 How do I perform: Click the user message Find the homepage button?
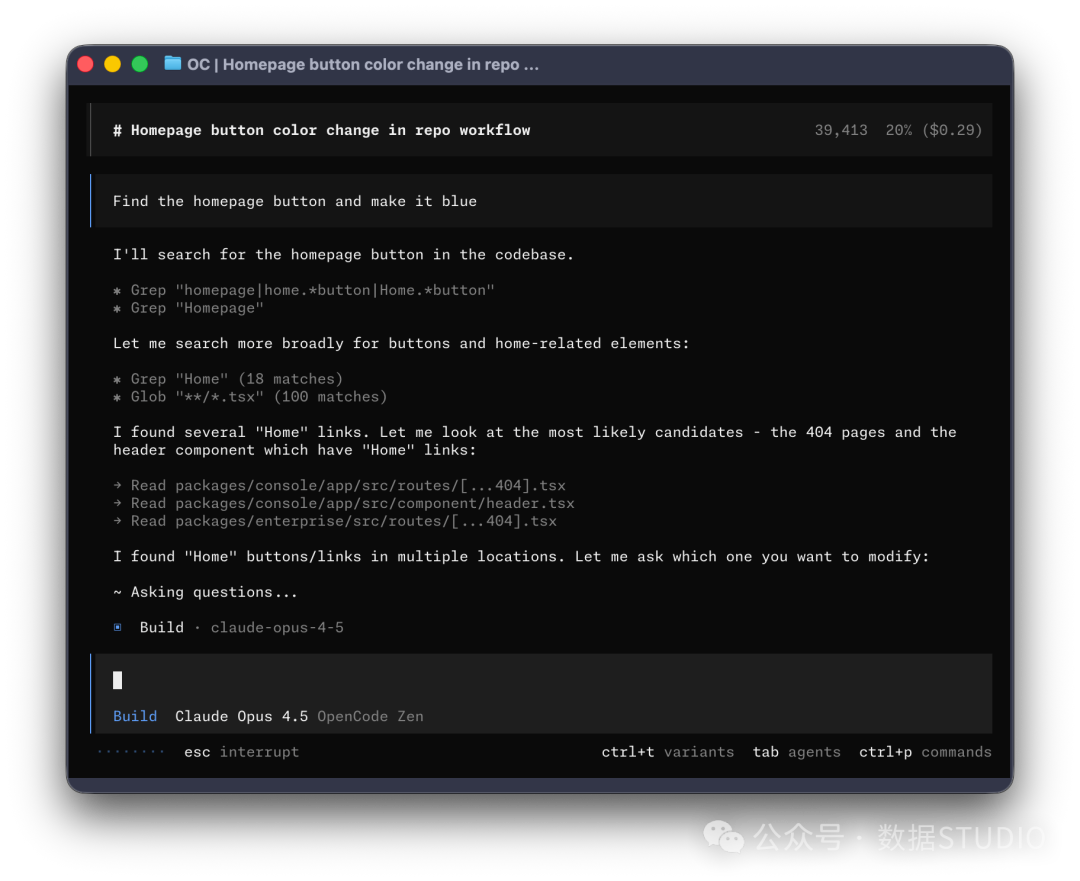tap(295, 201)
